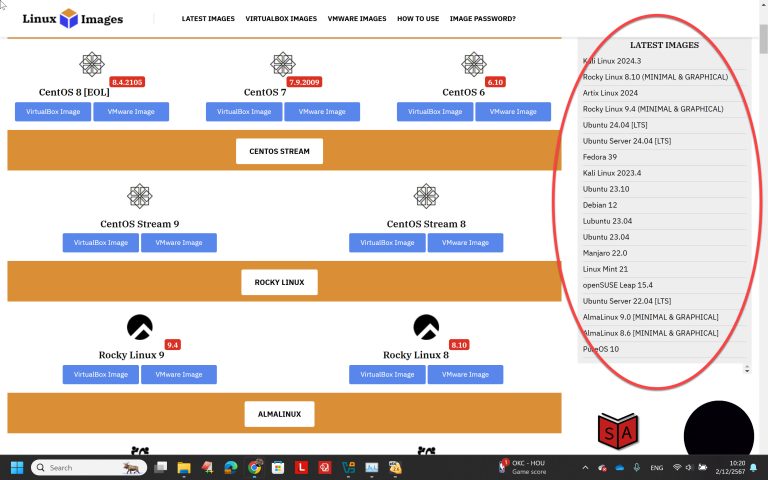Click the ALMALINUX section button

coord(279,414)
